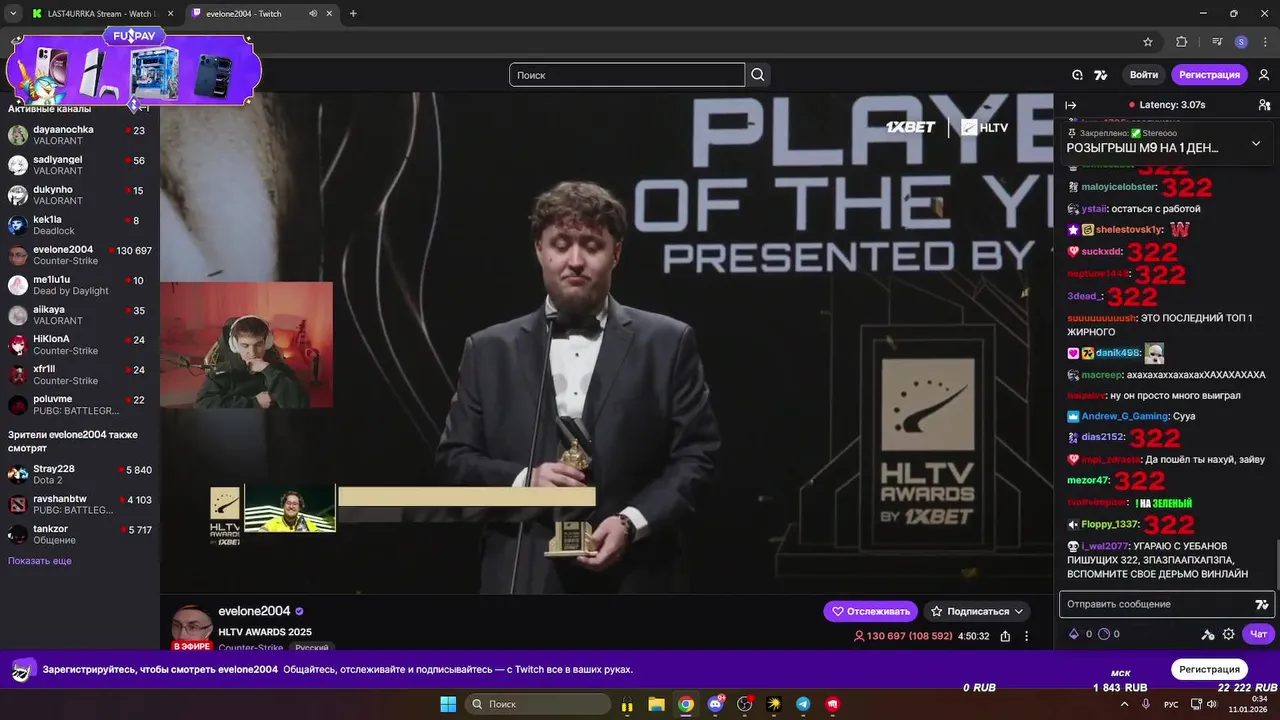Click the moderation tools icon beside chat gear
The image size is (1280, 720).
1208,634
